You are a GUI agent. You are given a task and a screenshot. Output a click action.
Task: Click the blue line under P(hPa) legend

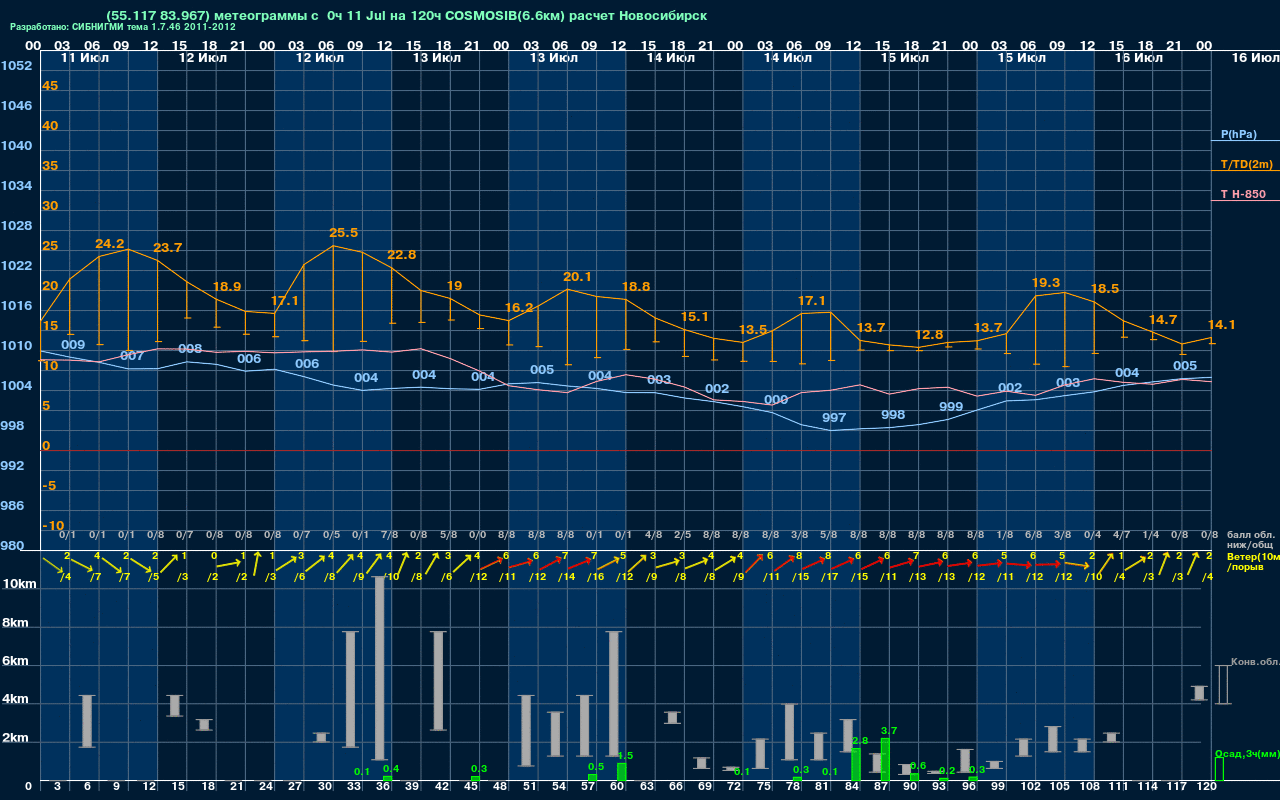1245,141
